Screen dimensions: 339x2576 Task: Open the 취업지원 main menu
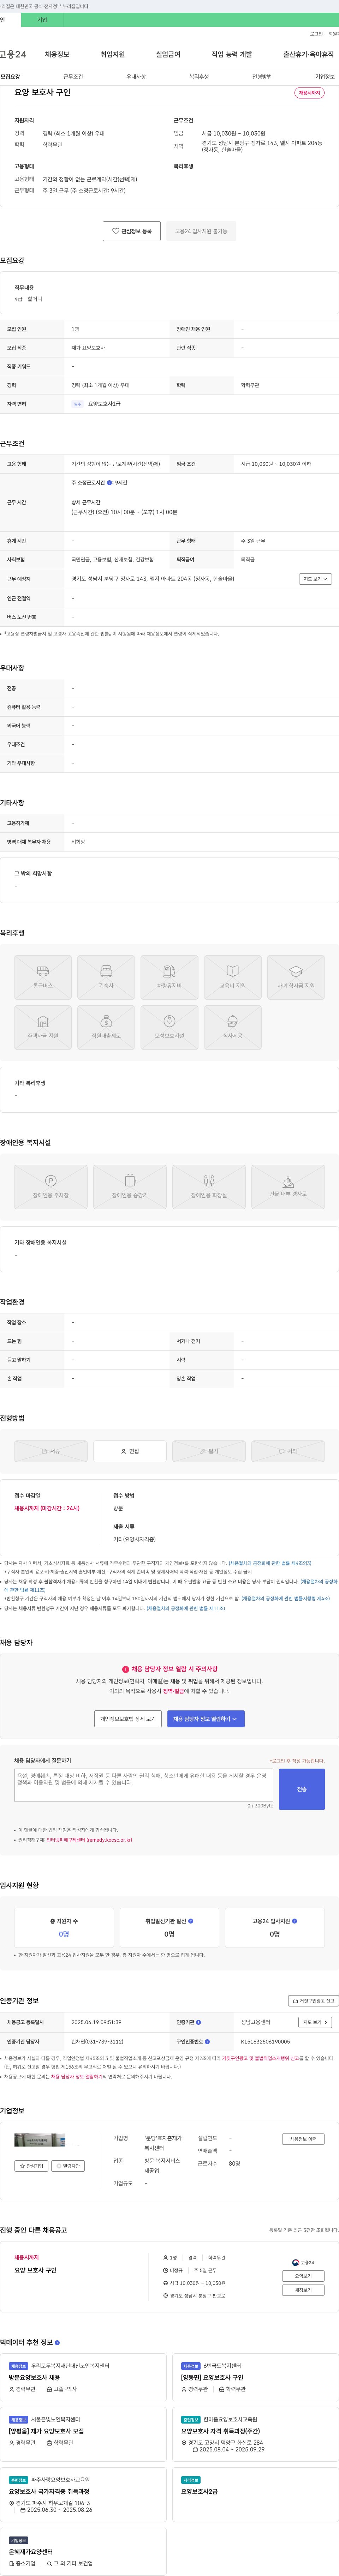point(113,54)
